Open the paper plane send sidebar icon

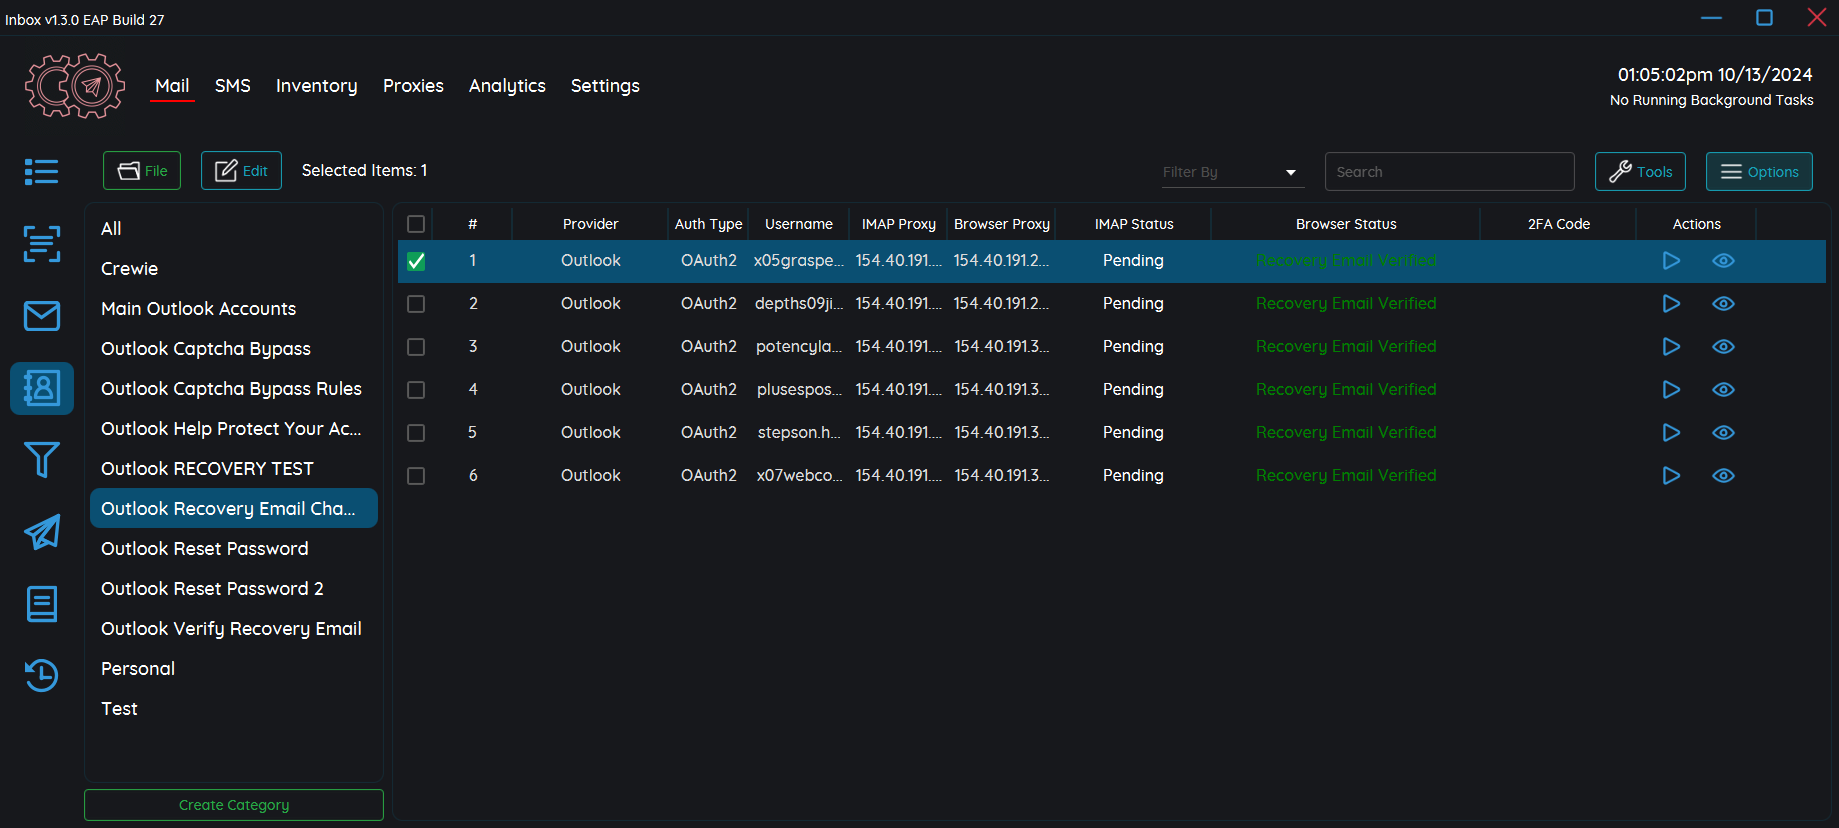(x=41, y=532)
